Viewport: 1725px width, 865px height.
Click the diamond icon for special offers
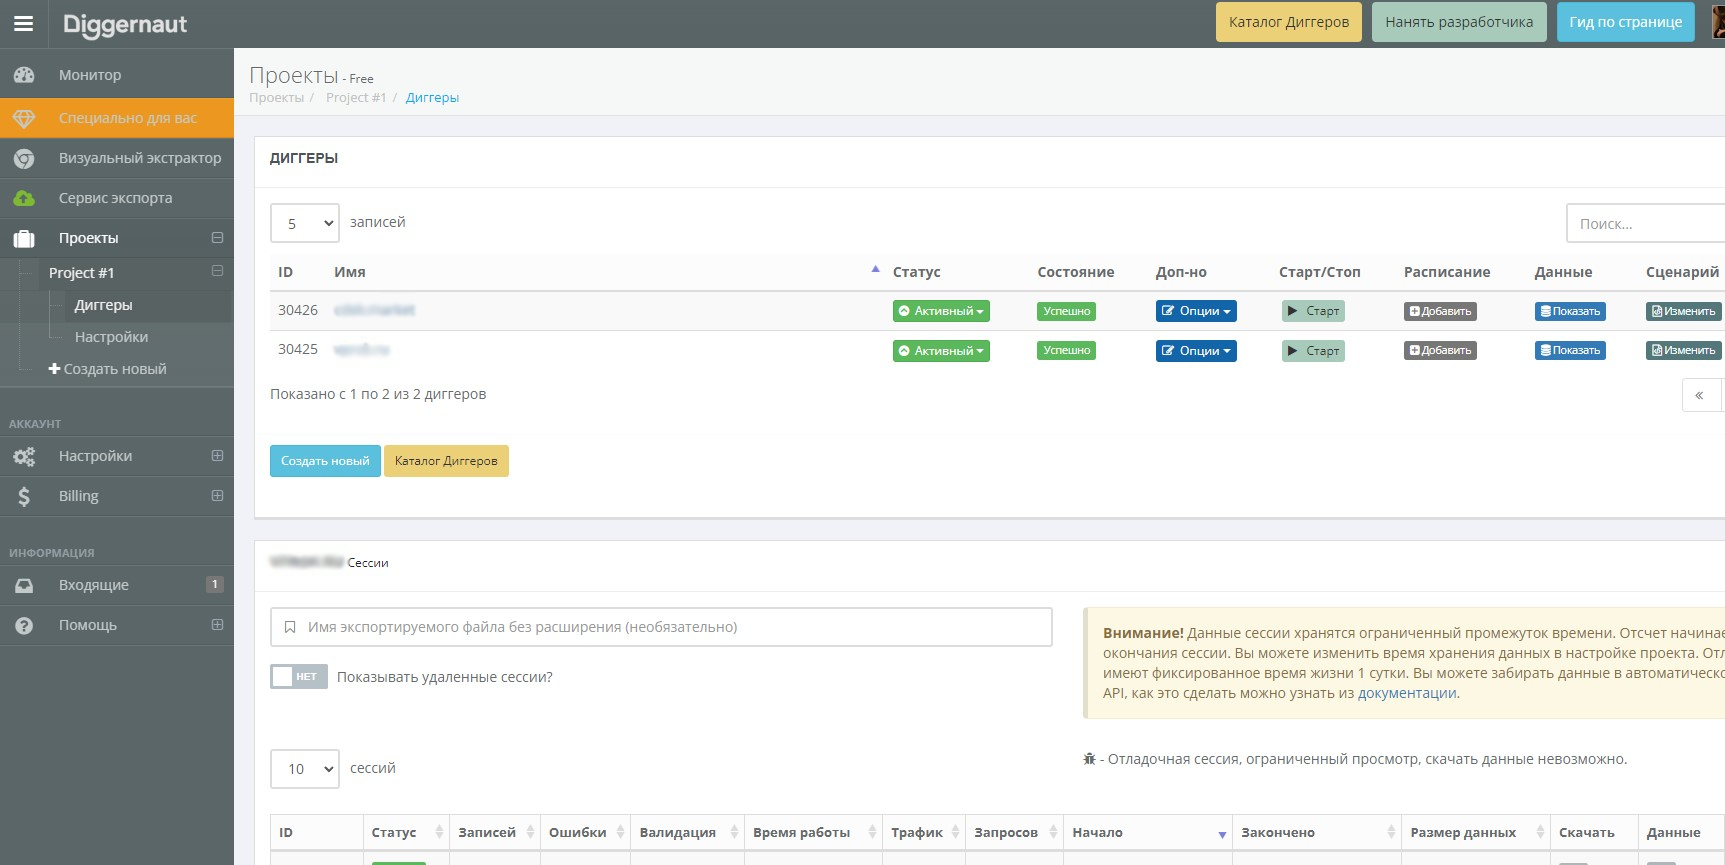coord(24,118)
